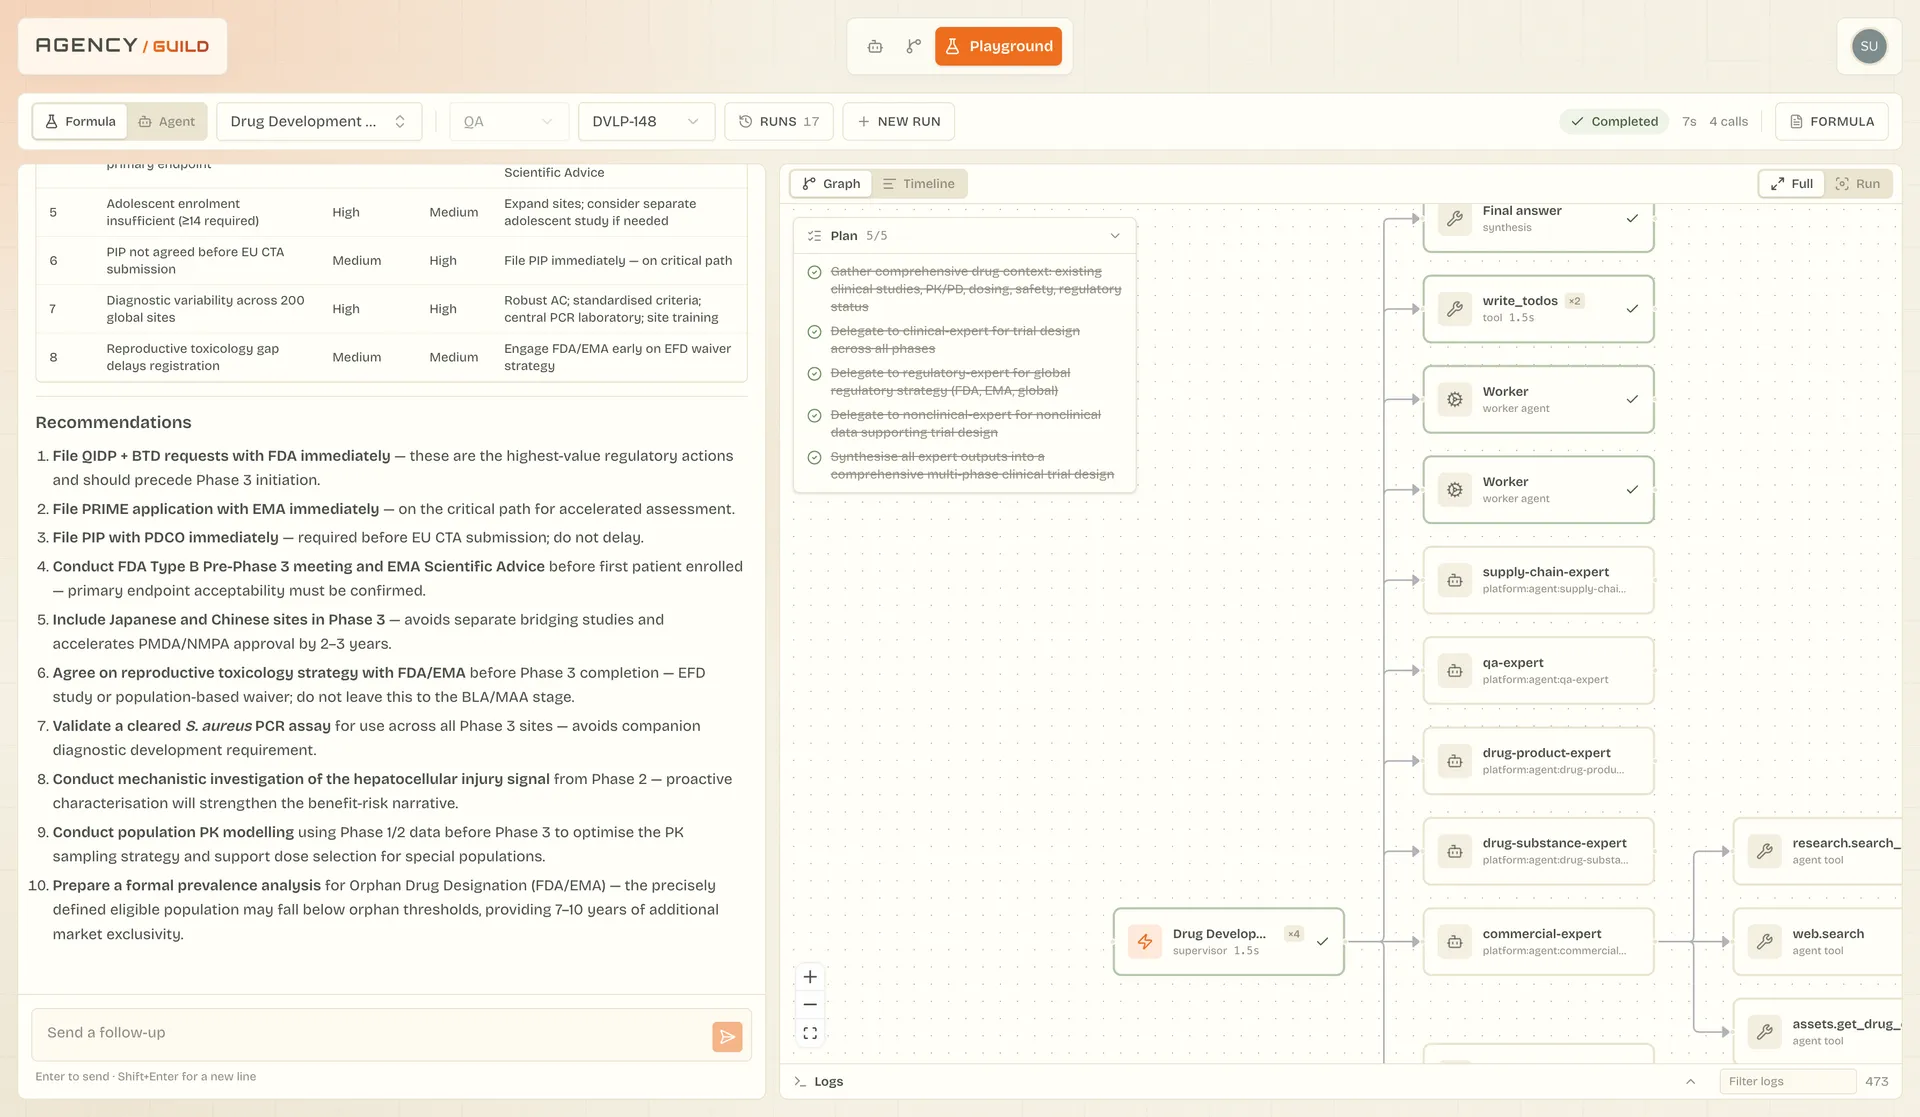1920x1117 pixels.
Task: Open the FORMULA document button
Action: coord(1832,121)
